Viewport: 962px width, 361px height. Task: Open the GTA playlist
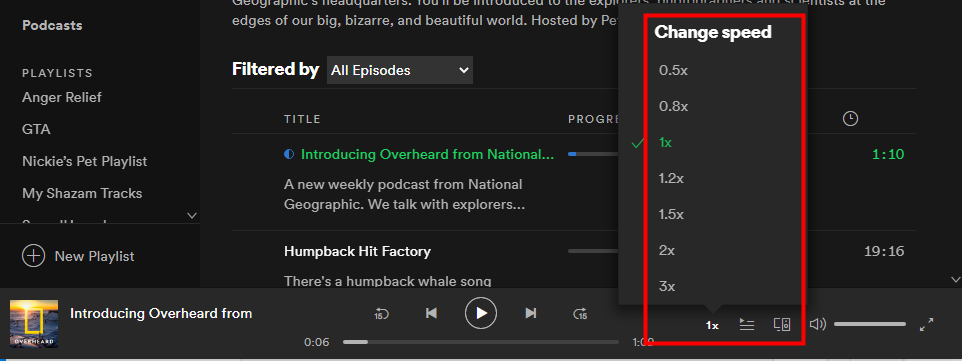coord(36,130)
